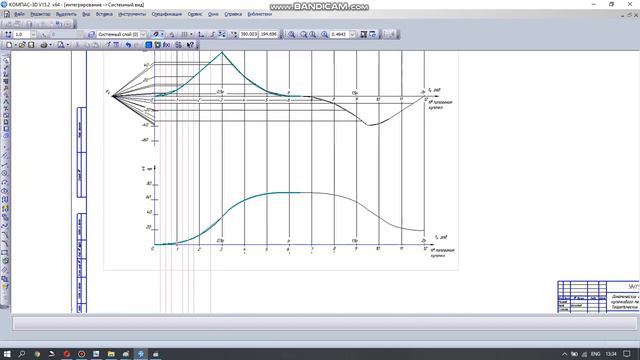Open the Справка menu
640x360 pixels.
(x=233, y=14)
